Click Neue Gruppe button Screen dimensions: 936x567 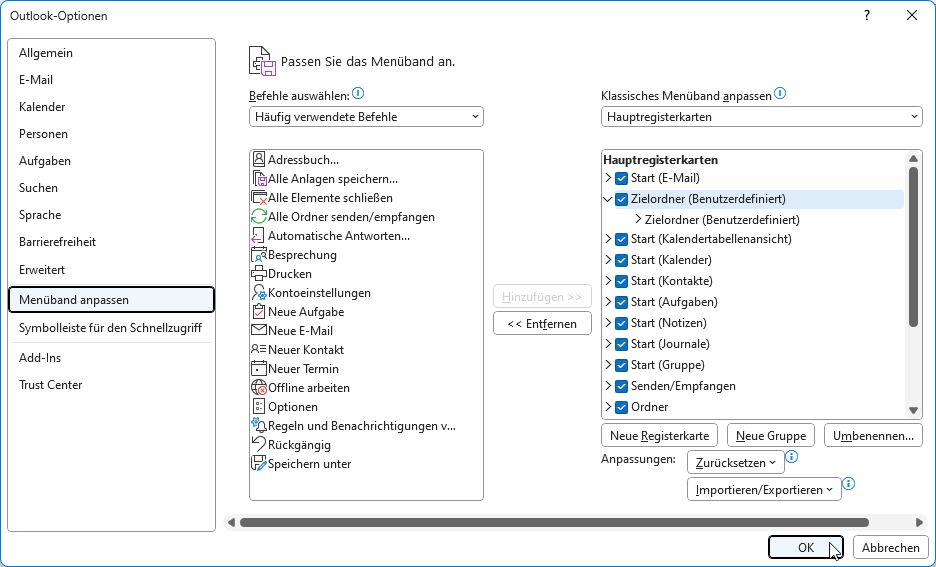771,436
